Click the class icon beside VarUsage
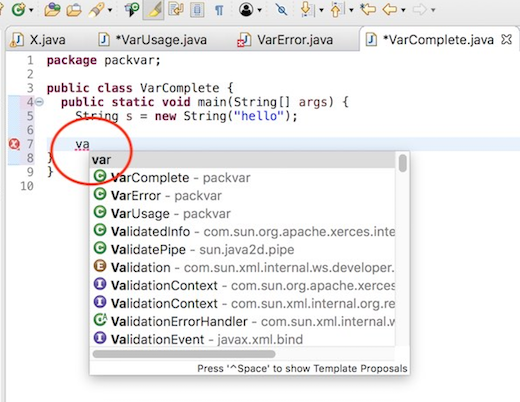This screenshot has width=520, height=402. pos(100,212)
